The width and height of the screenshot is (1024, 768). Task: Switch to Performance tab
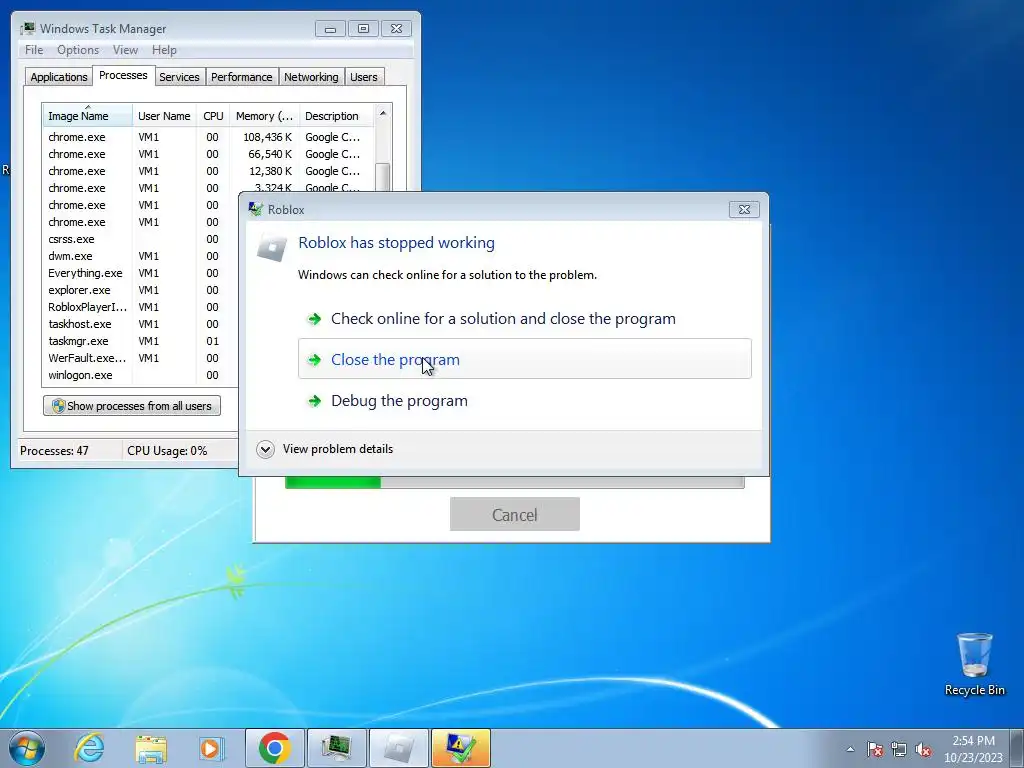[242, 77]
